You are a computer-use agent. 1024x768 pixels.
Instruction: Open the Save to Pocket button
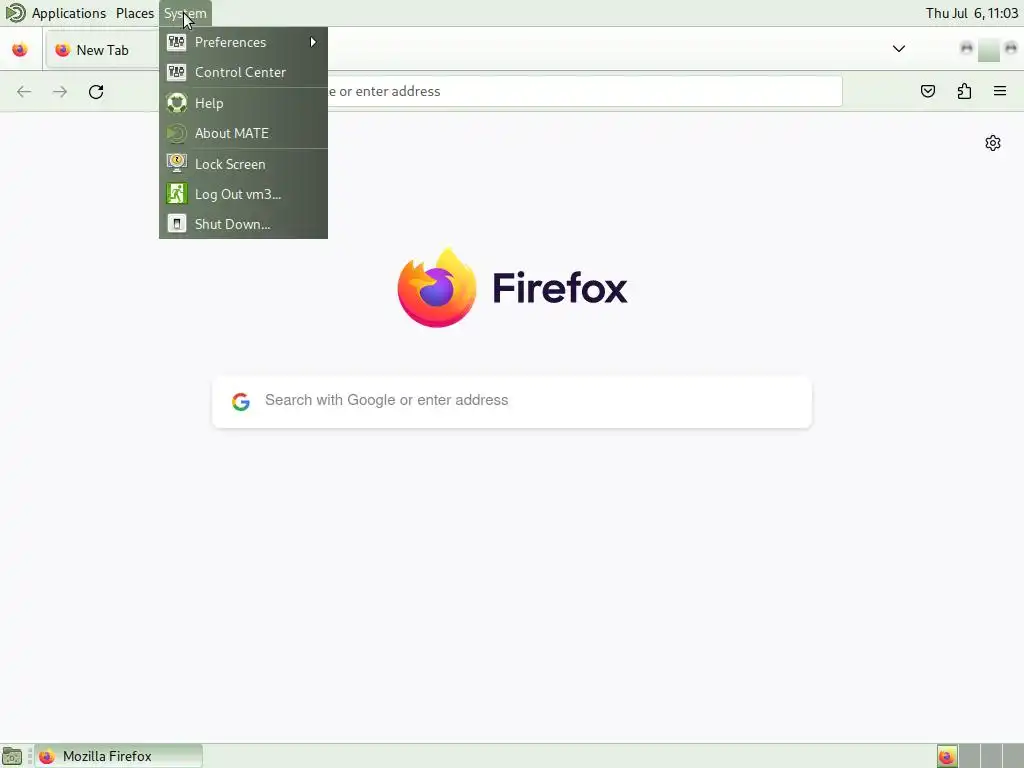(x=928, y=91)
